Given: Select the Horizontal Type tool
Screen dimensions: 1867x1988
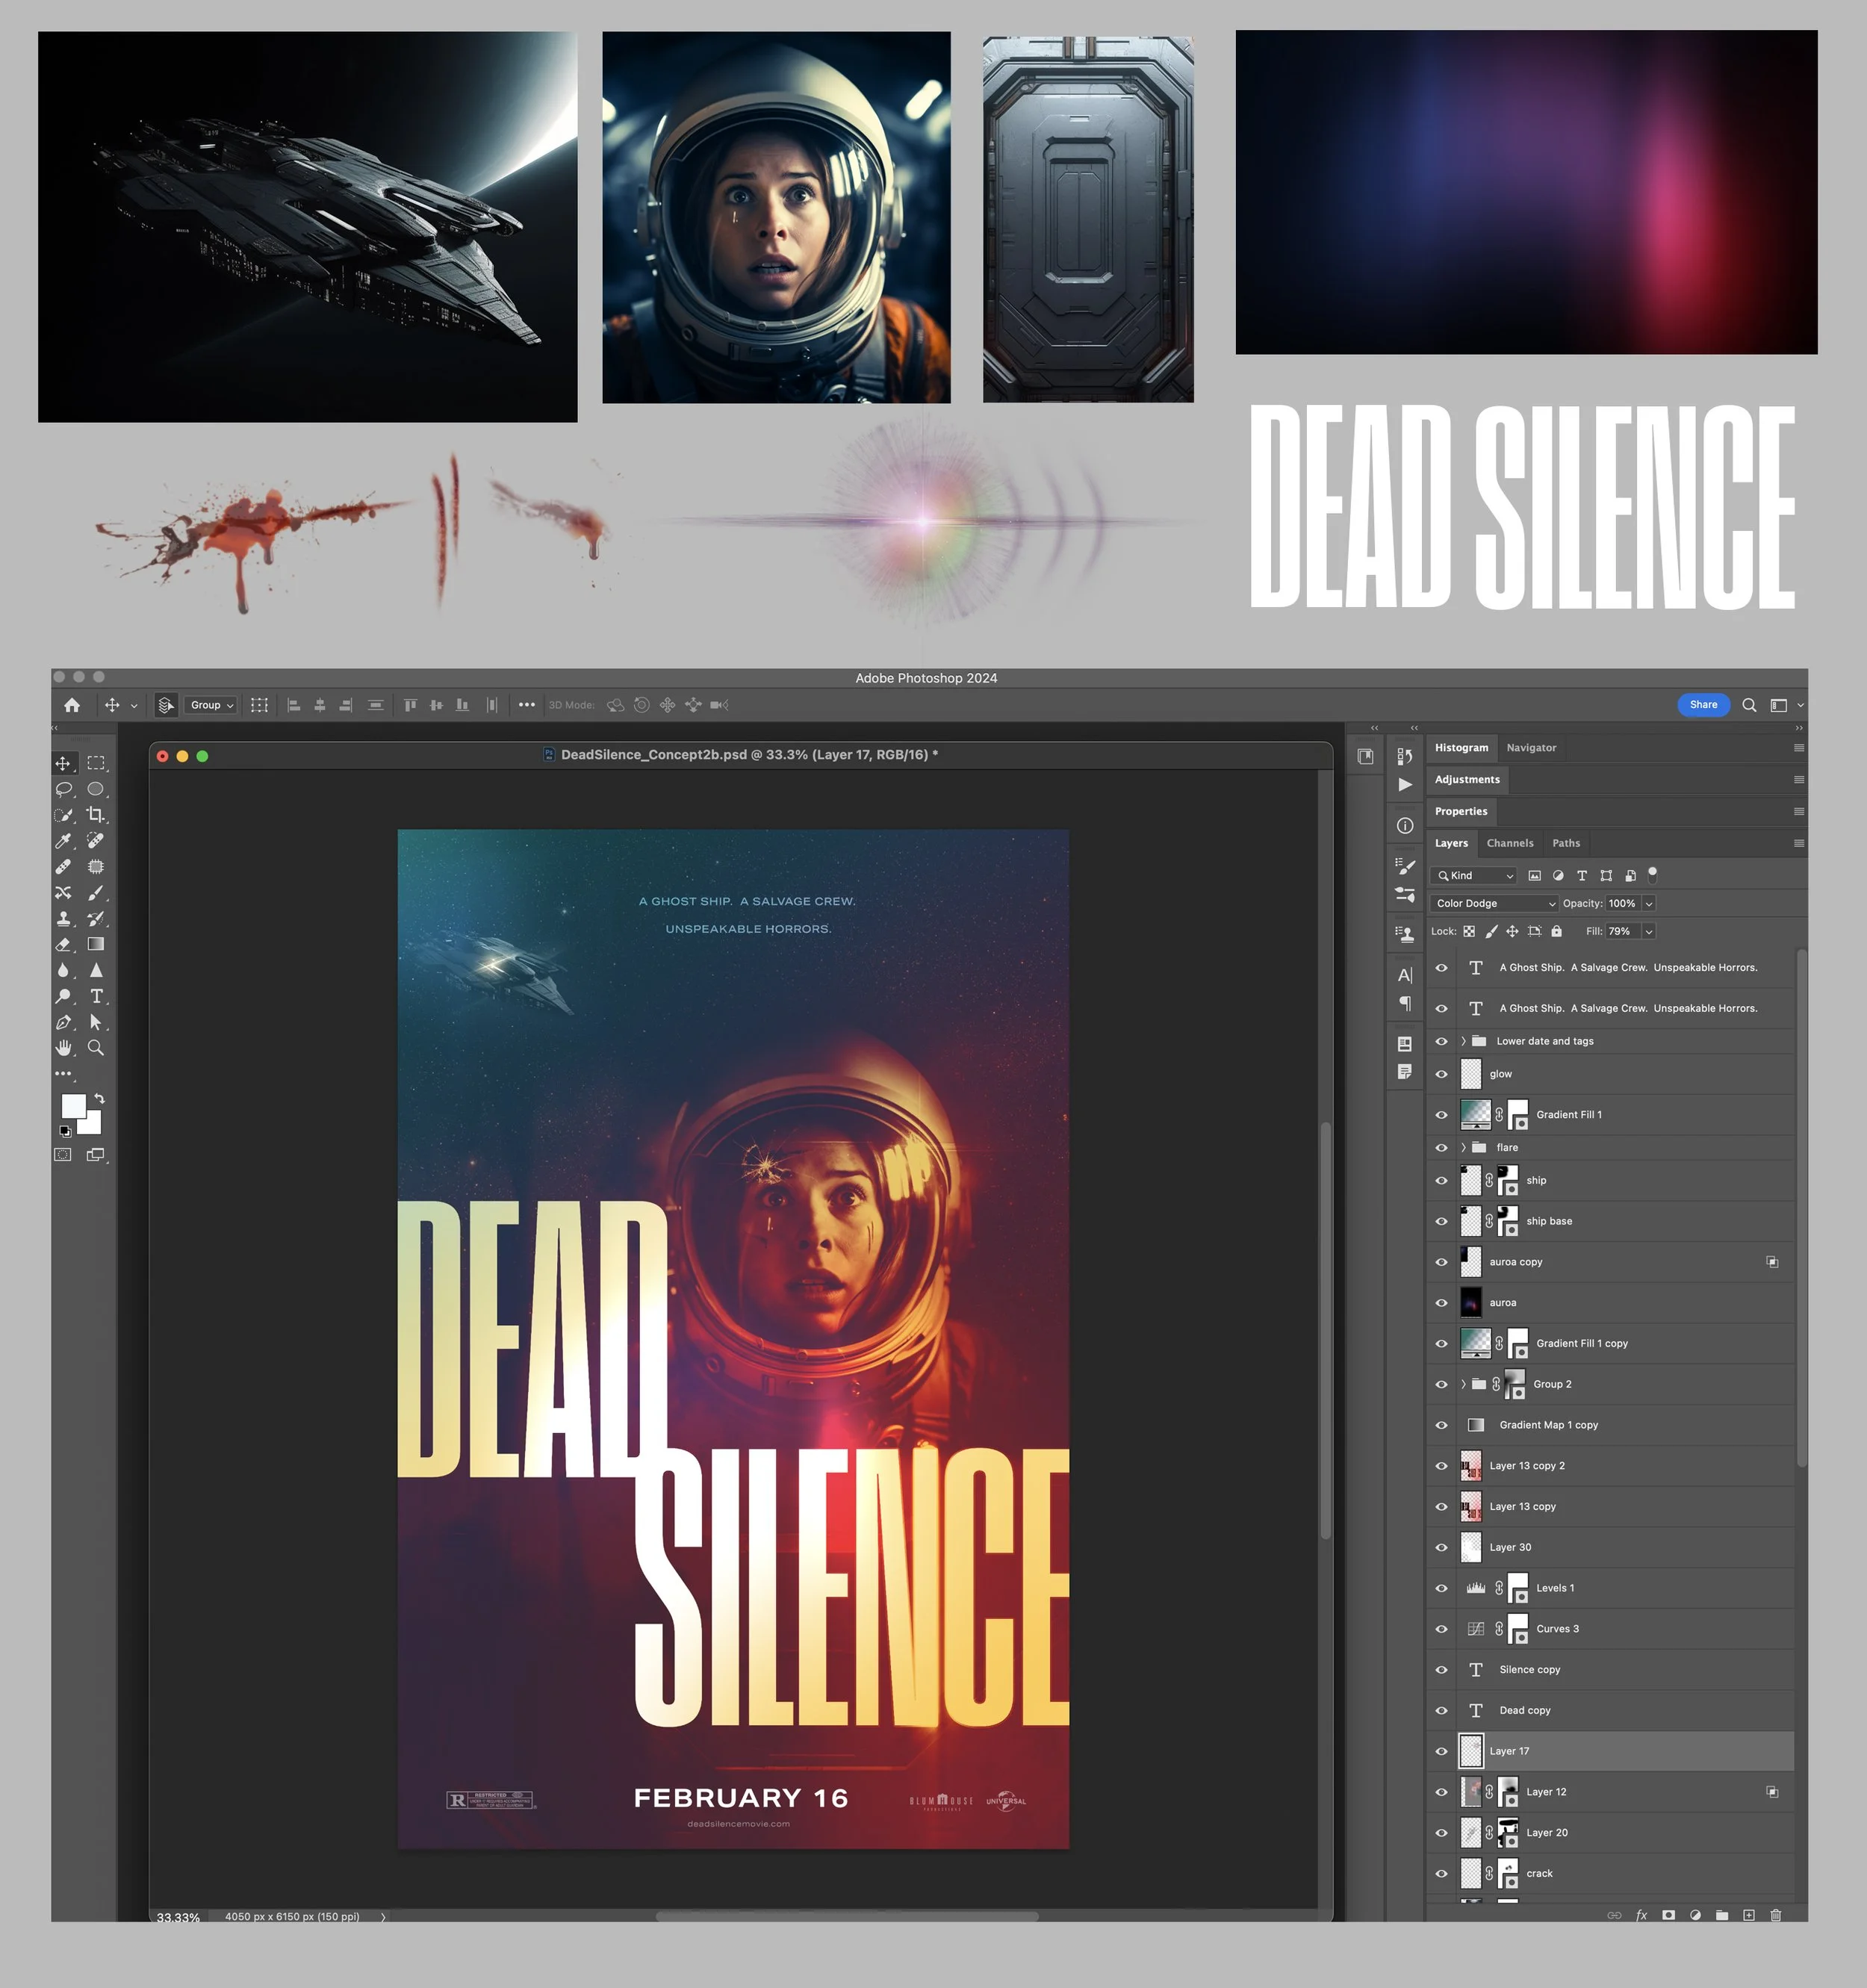Looking at the screenshot, I should (x=96, y=996).
